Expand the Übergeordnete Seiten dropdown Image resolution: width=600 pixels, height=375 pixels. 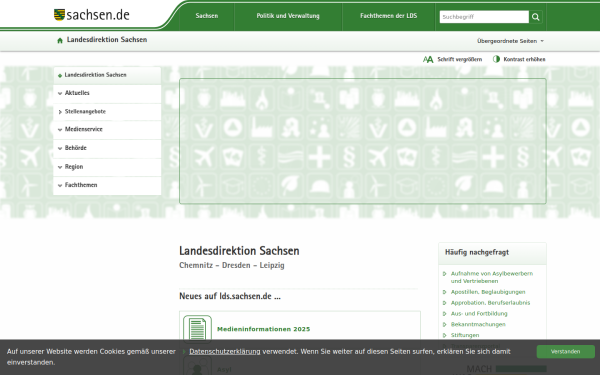[510, 41]
